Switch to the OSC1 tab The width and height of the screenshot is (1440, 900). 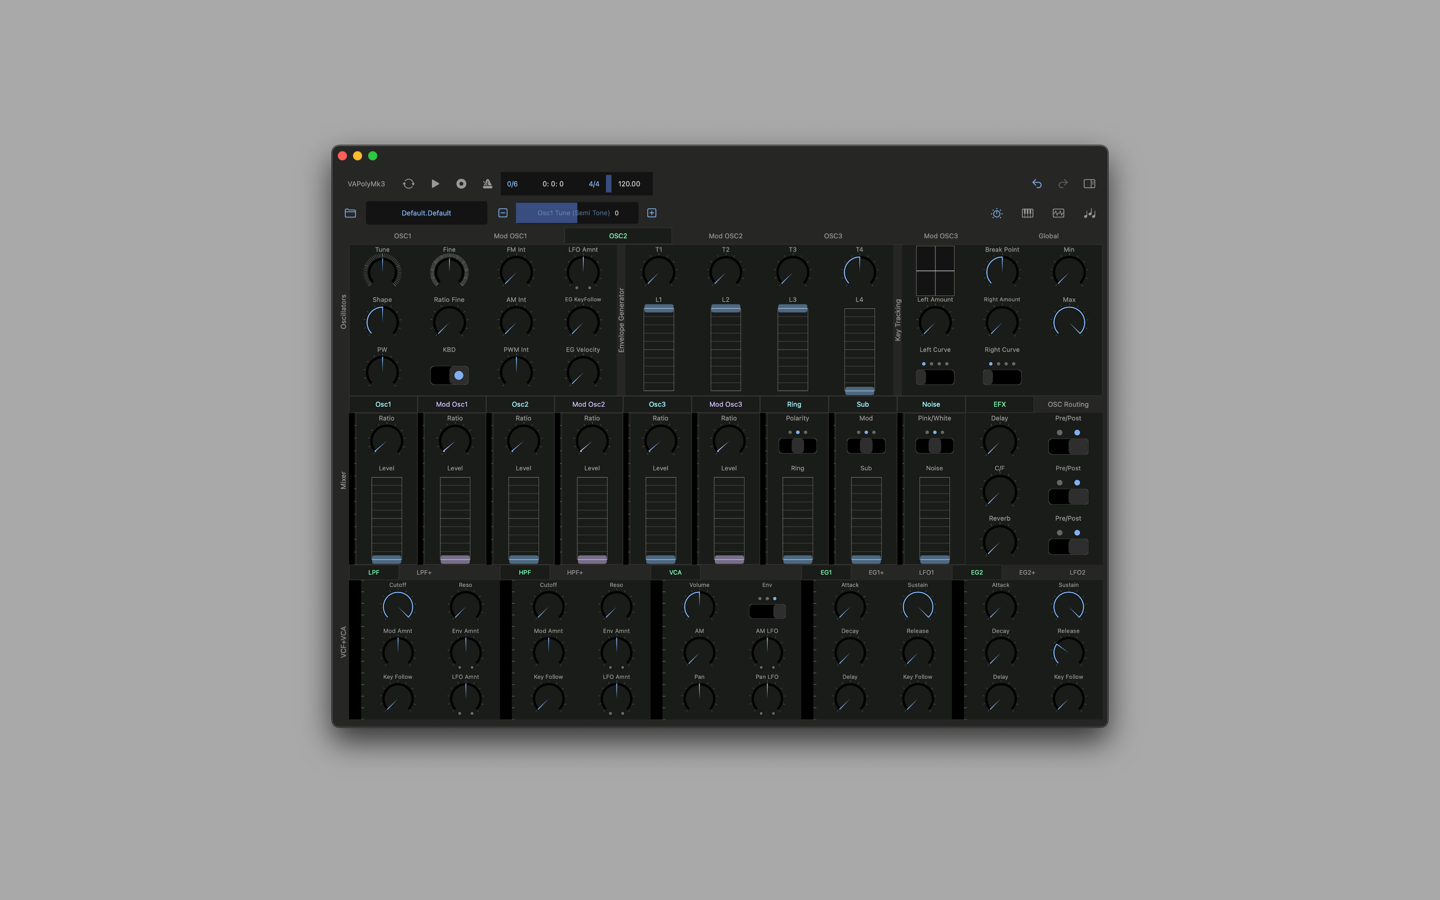(402, 236)
